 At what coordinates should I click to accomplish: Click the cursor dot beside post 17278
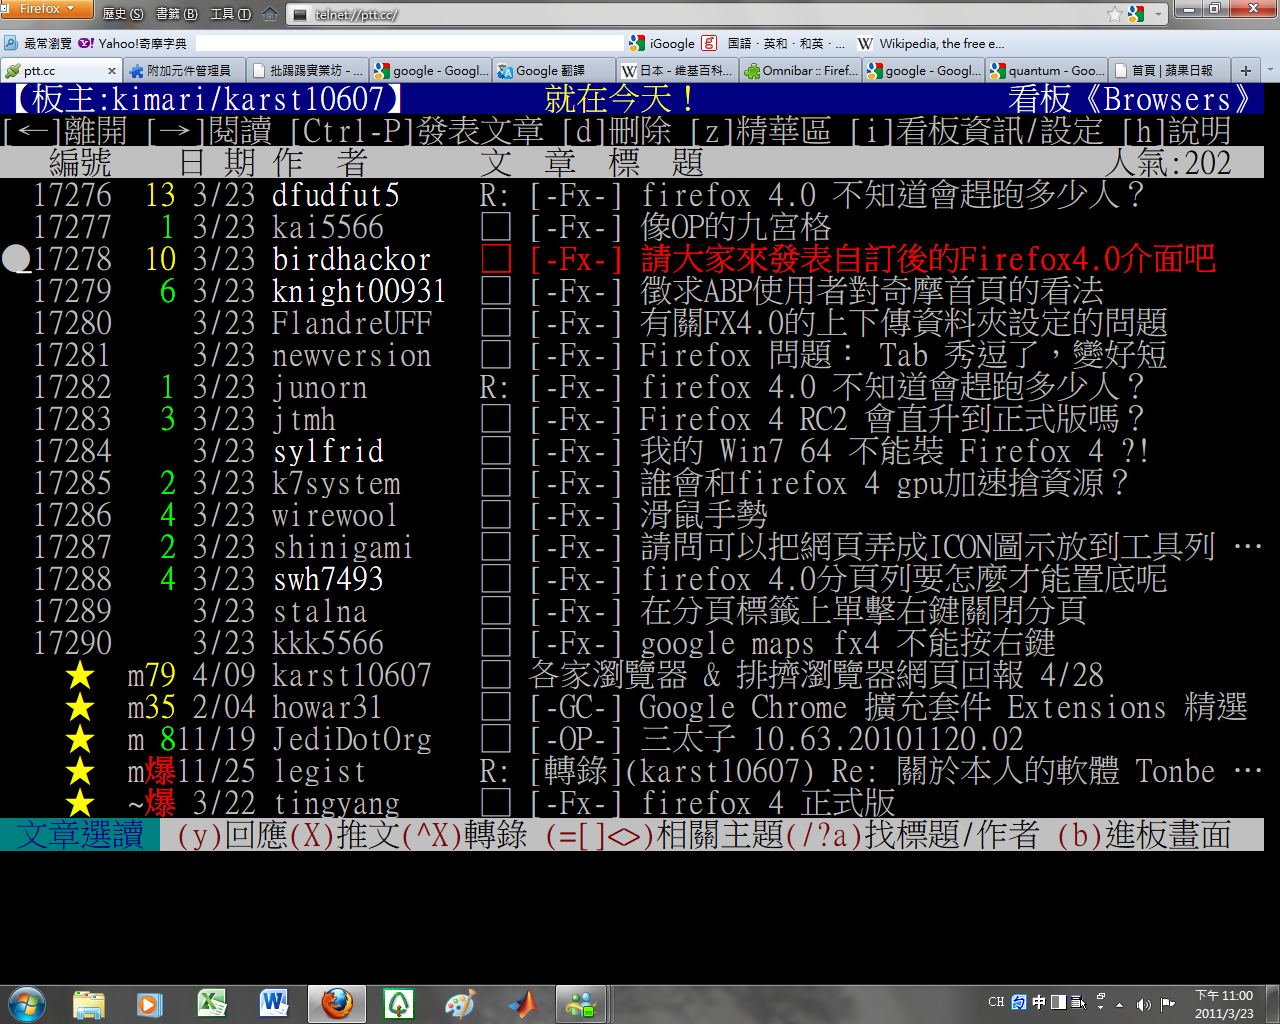17,259
